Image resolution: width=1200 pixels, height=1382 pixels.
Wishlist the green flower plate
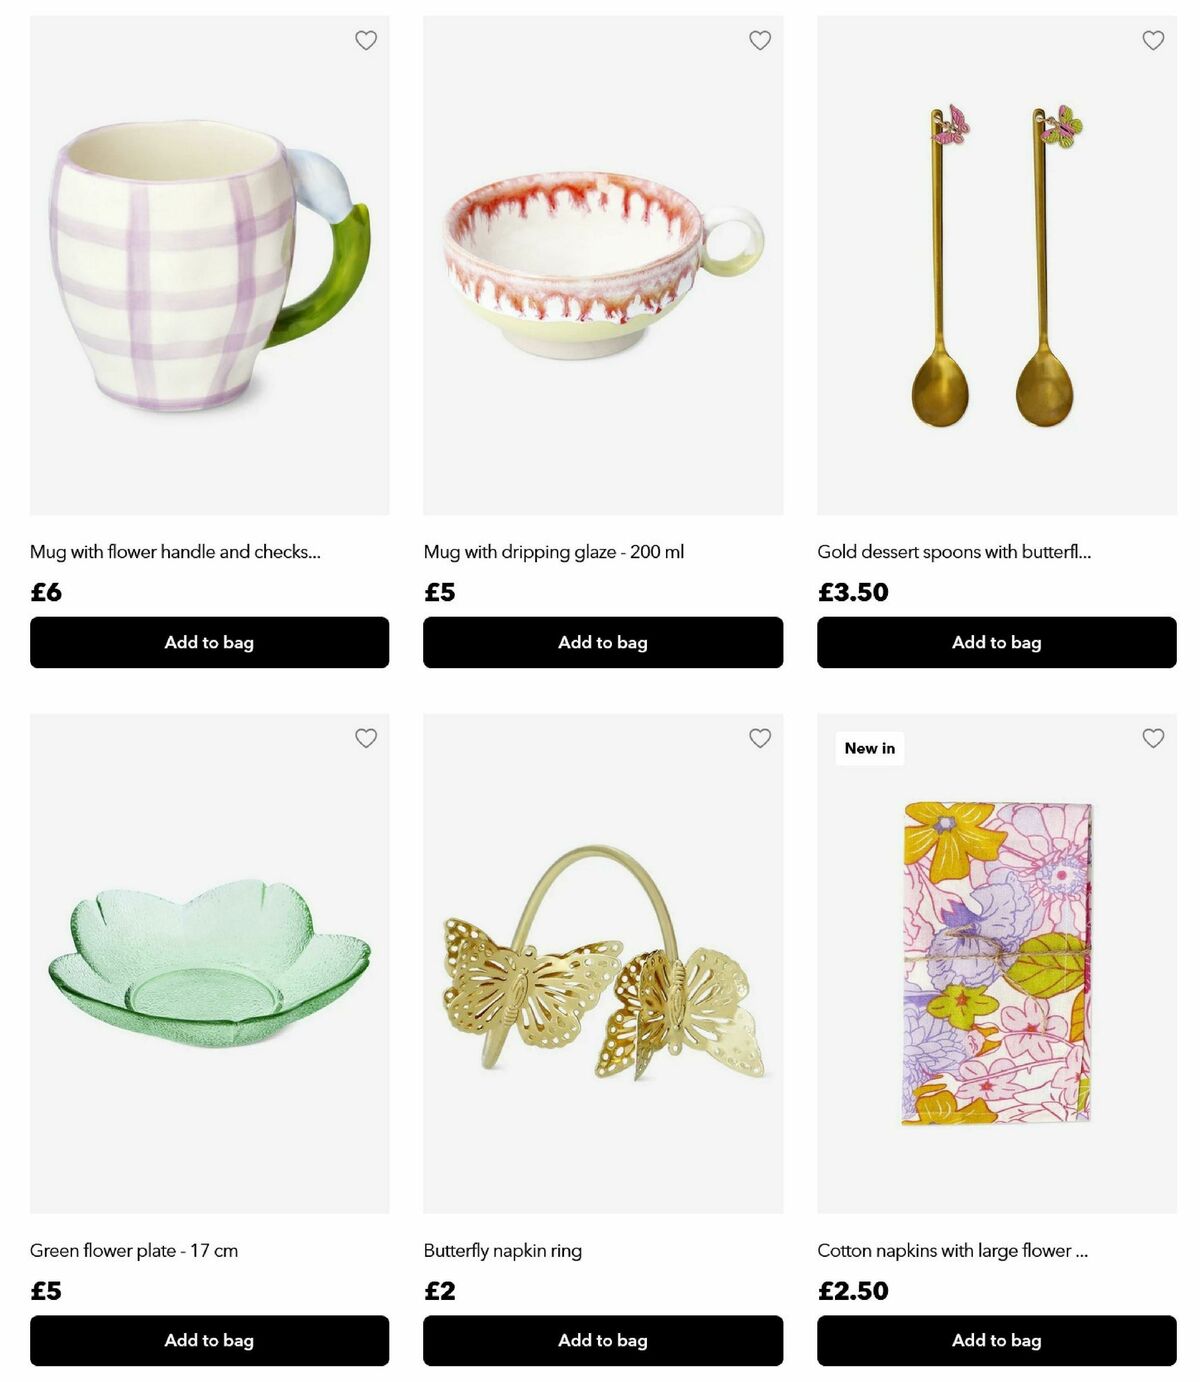tap(366, 738)
